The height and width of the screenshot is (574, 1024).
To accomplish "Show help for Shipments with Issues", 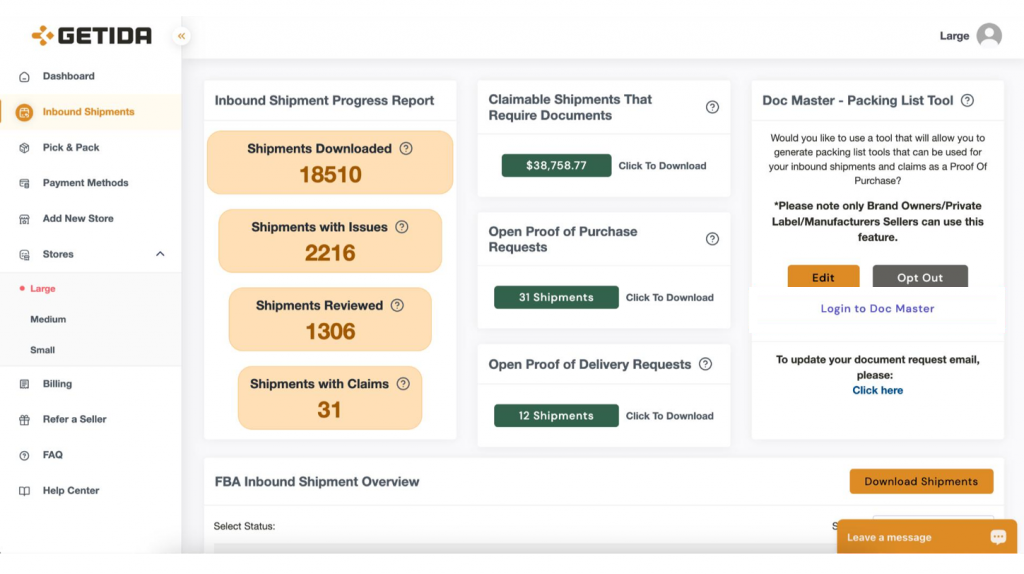I will pyautogui.click(x=402, y=227).
